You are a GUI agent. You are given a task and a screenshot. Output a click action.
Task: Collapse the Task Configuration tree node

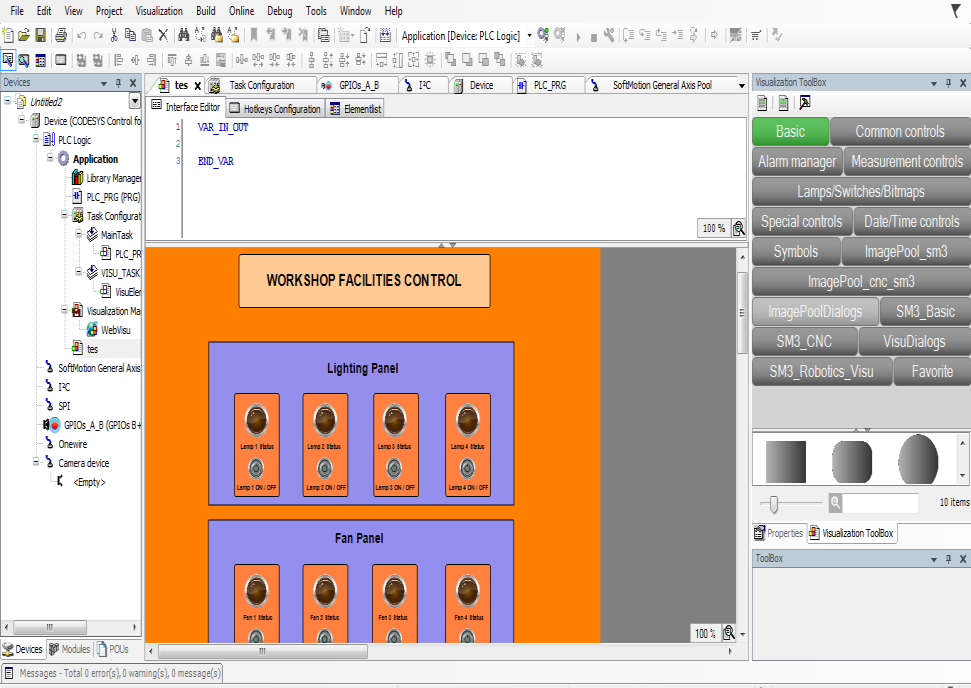65,215
